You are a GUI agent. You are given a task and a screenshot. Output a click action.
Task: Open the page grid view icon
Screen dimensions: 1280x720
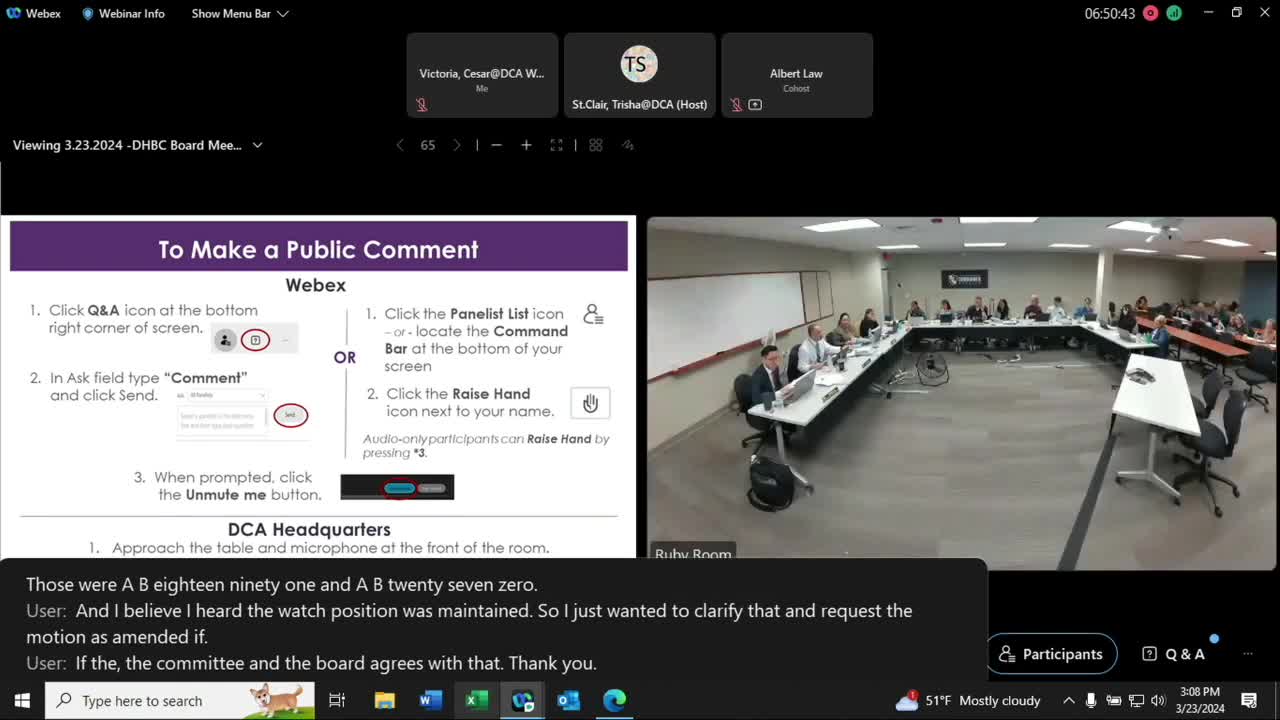[x=595, y=145]
